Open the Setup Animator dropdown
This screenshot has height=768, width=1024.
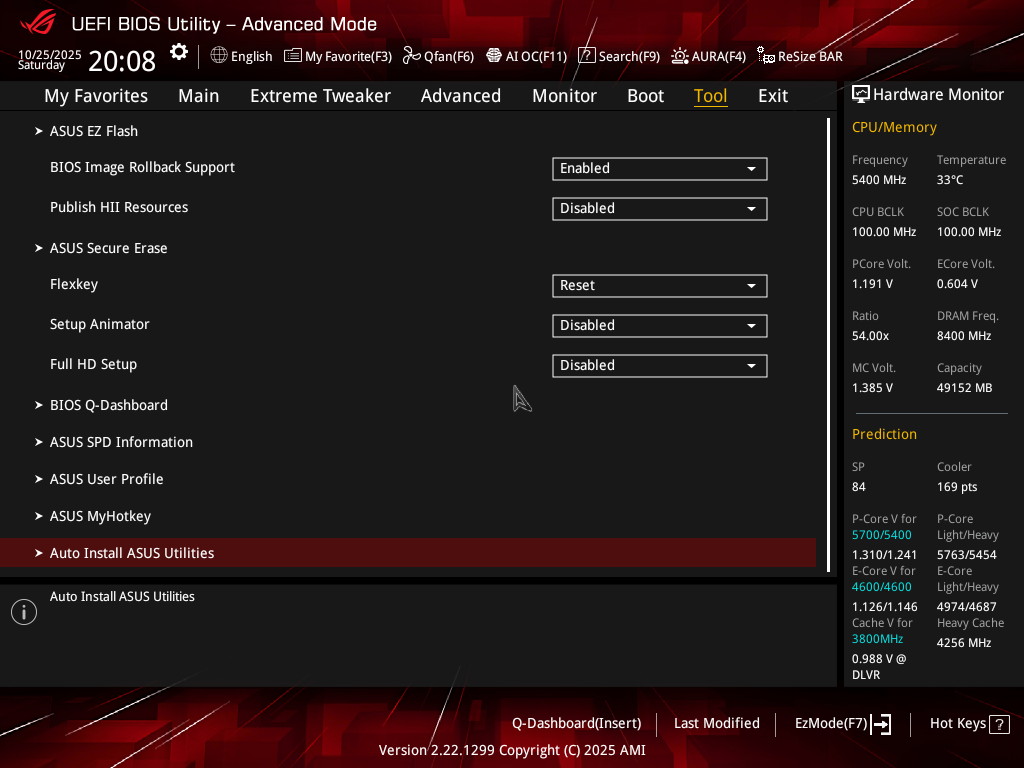coord(659,326)
